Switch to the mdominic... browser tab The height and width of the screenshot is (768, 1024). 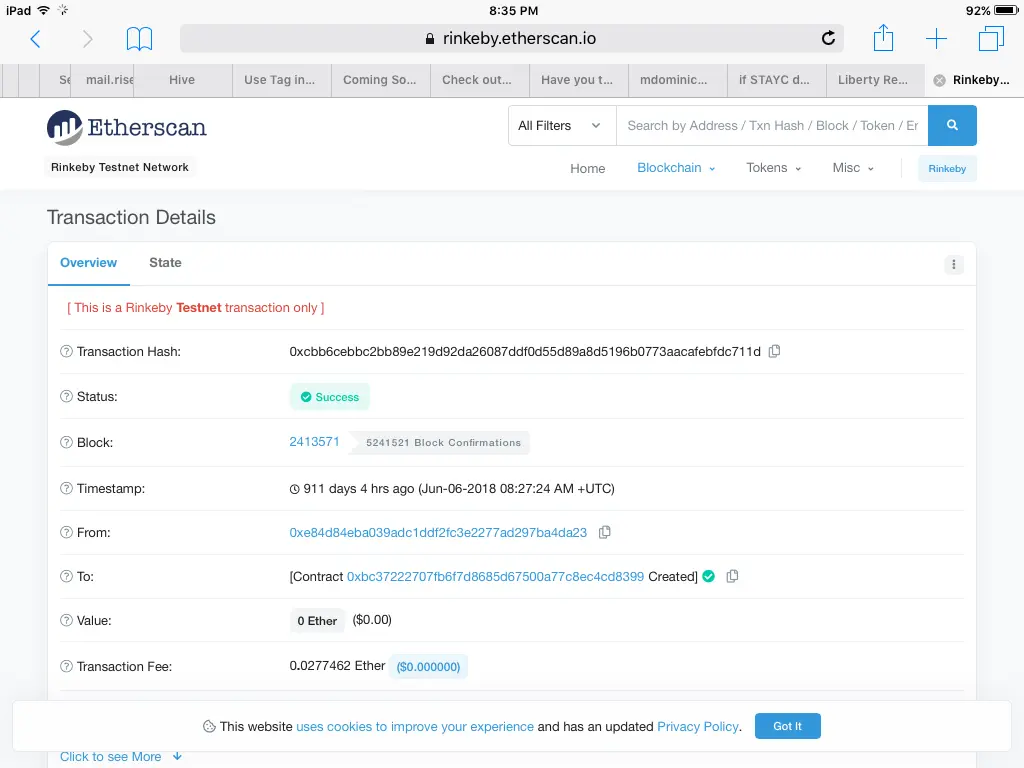677,80
